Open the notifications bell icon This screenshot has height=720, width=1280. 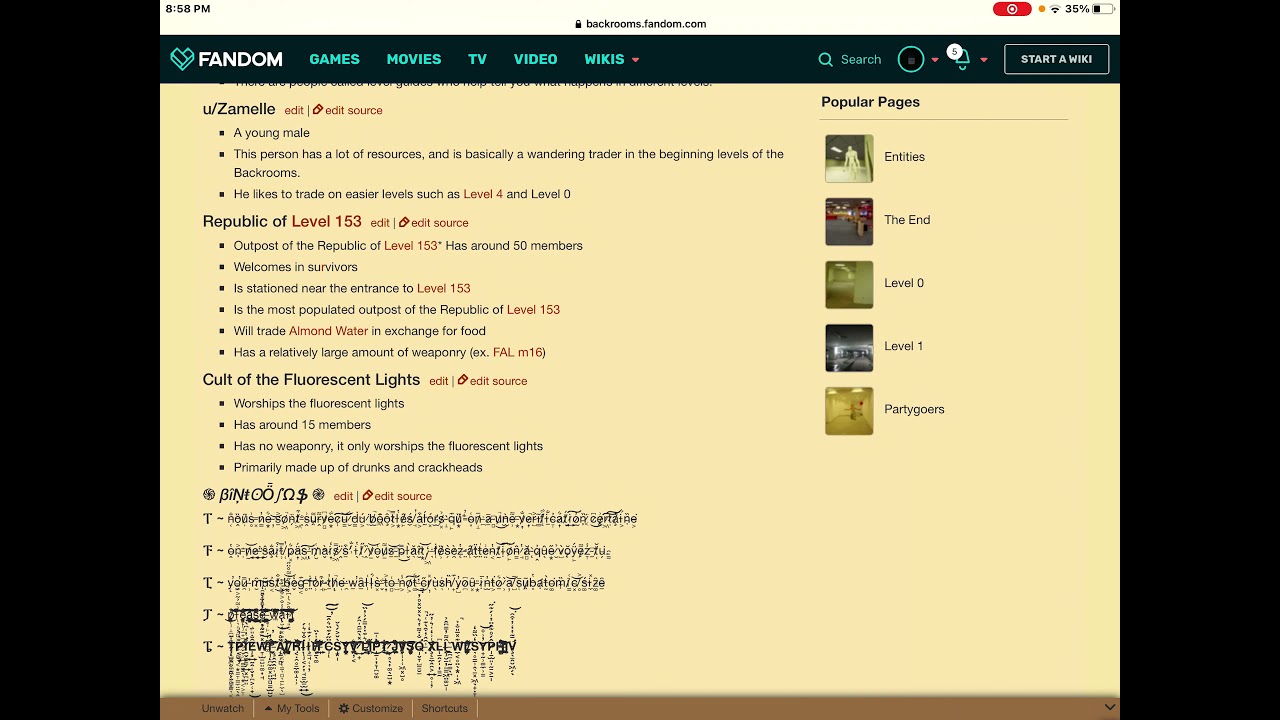[961, 60]
